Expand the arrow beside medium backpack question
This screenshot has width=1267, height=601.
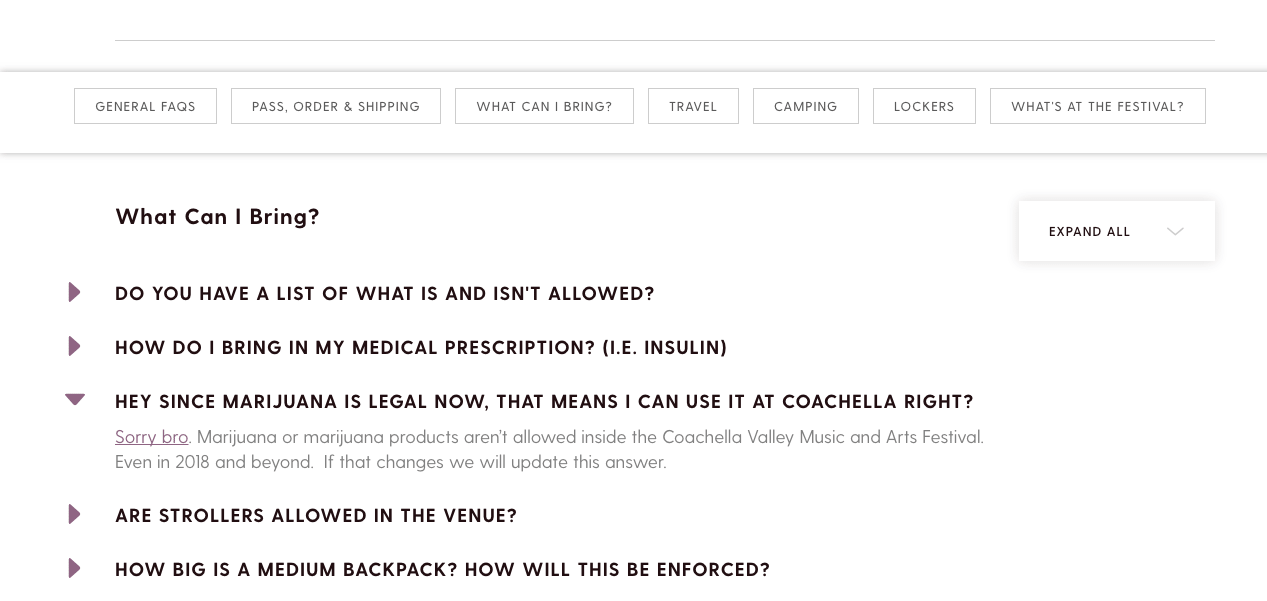click(75, 568)
